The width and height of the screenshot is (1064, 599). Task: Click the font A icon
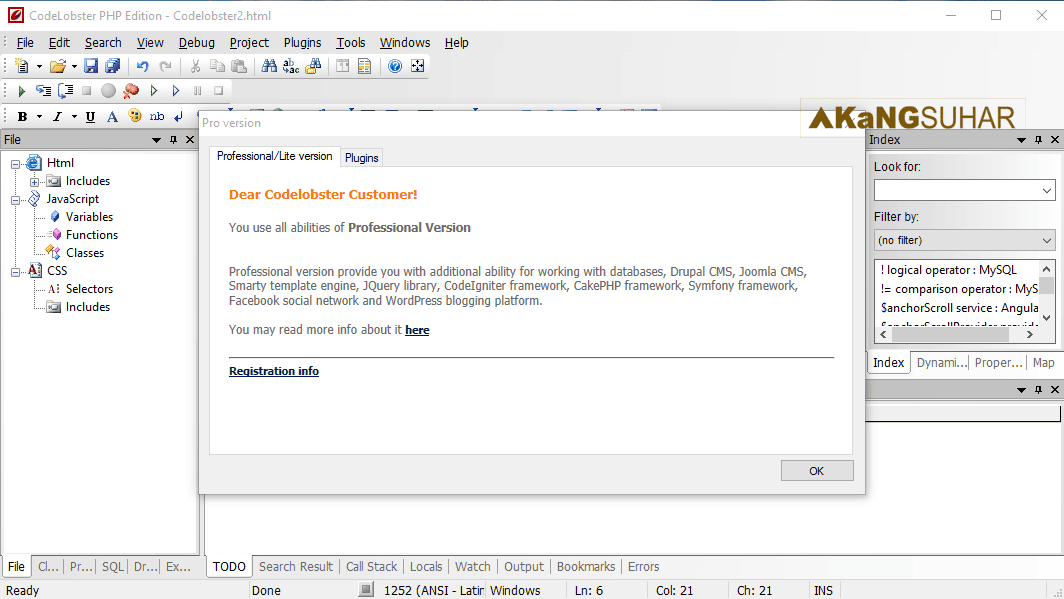(x=112, y=117)
